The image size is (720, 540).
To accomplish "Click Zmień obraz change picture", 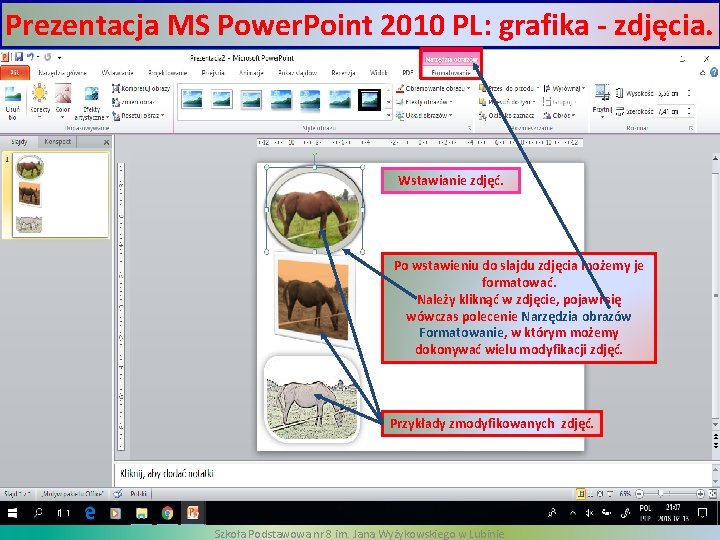I will pyautogui.click(x=134, y=102).
